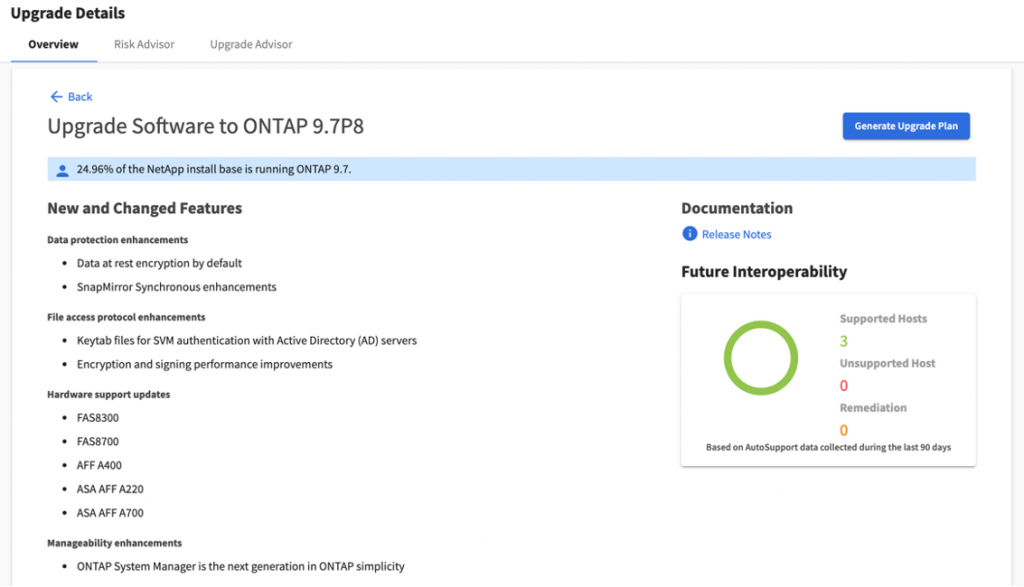
Task: Click the AFF A400 hardware list item
Action: pyautogui.click(x=99, y=465)
